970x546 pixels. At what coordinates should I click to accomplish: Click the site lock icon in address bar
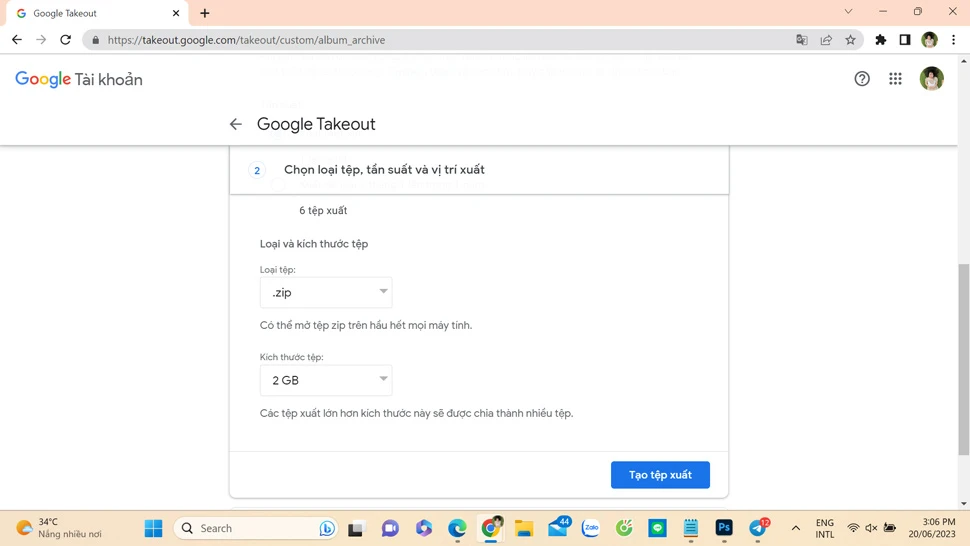coord(95,40)
